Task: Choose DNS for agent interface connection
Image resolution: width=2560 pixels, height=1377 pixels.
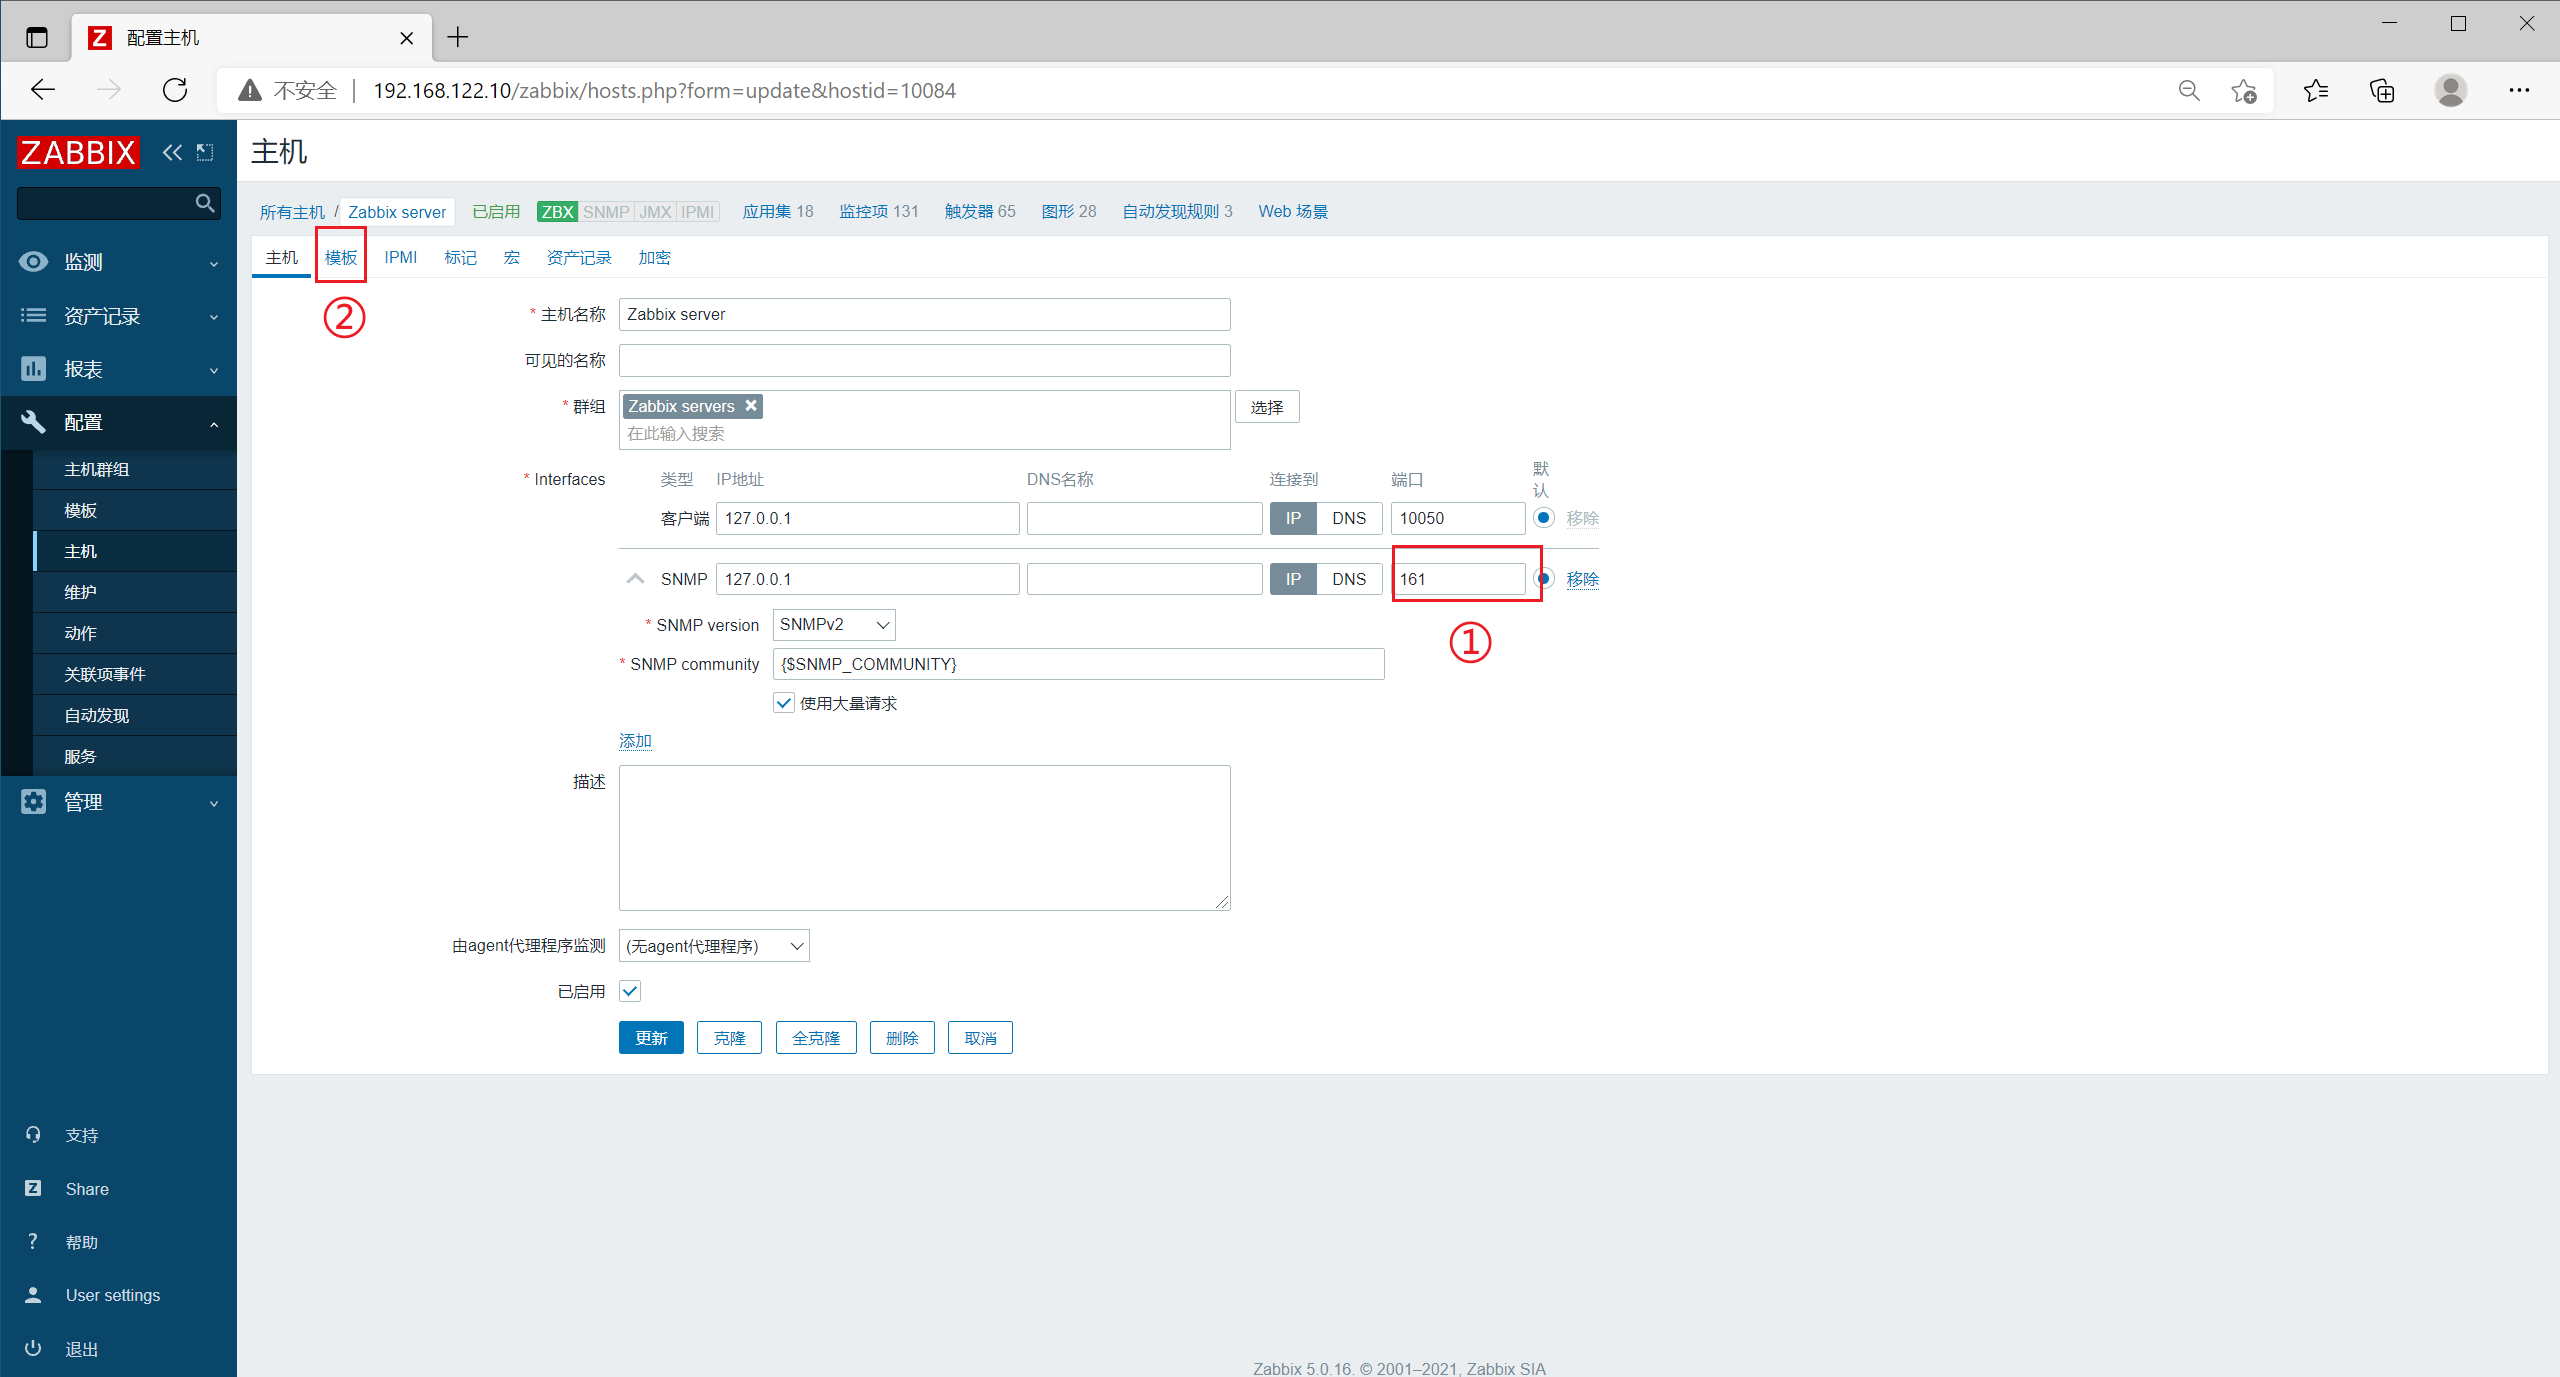Action: click(x=1349, y=518)
